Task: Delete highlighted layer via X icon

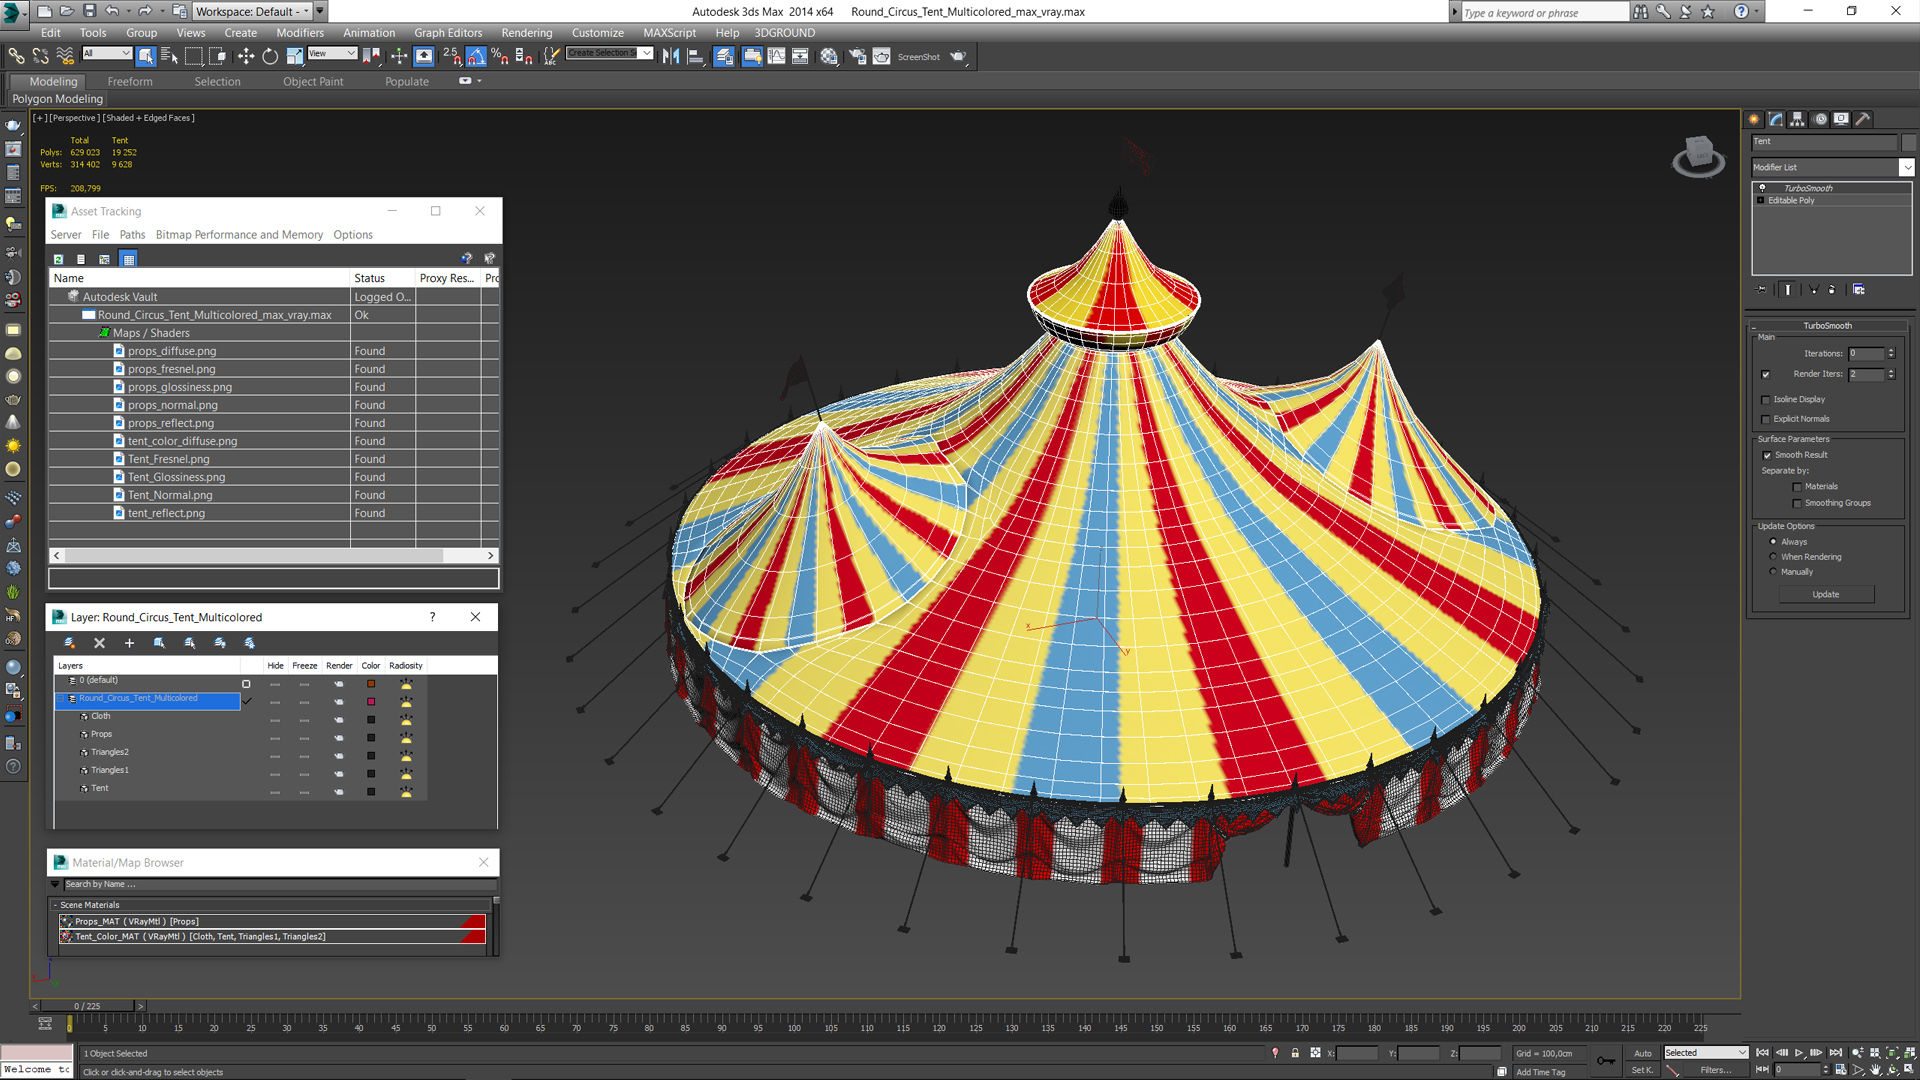Action: [x=99, y=643]
